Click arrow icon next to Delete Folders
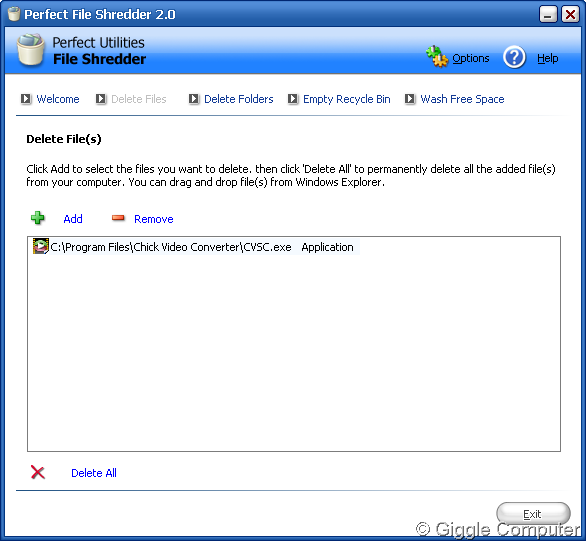Image resolution: width=586 pixels, height=541 pixels. 194,99
